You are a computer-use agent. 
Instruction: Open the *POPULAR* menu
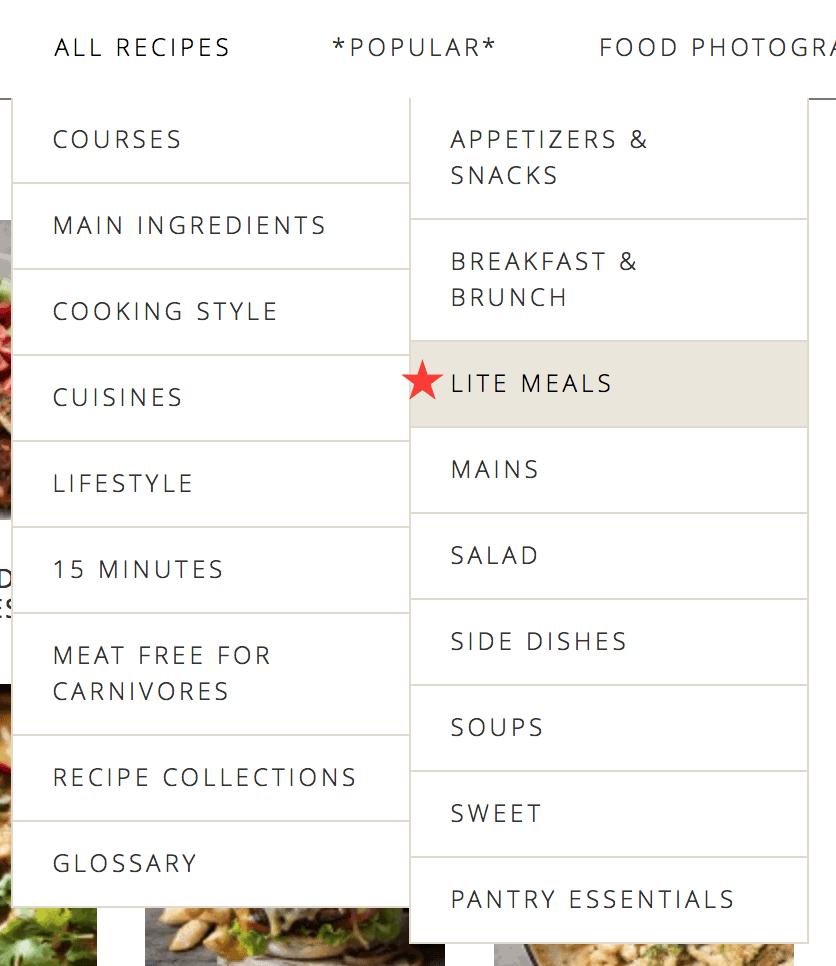(x=415, y=47)
